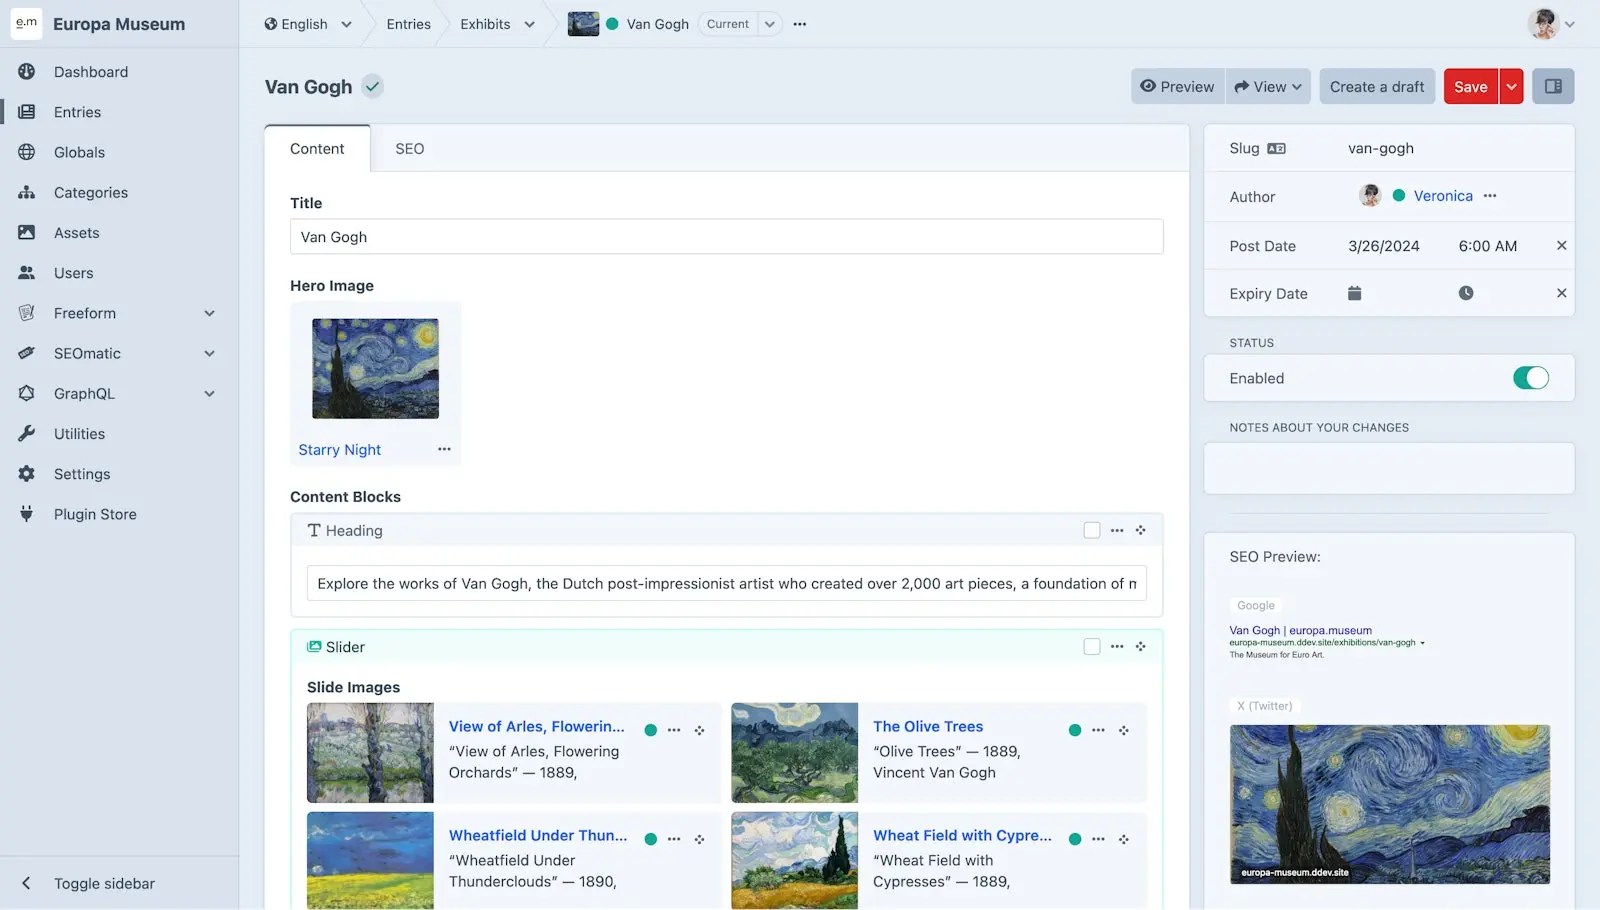Open the View dropdown button
Image resolution: width=1600 pixels, height=910 pixels.
pos(1268,87)
